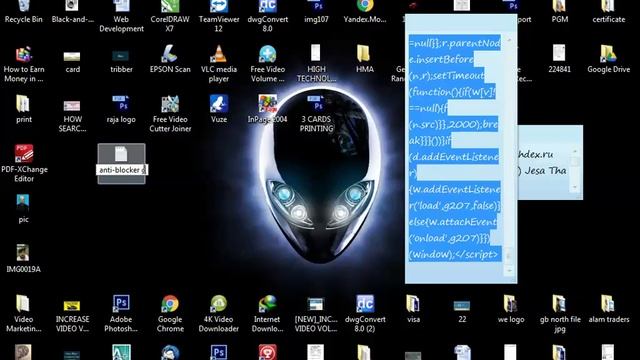
Task: Open the Video Marketin... folder
Action: tap(24, 314)
